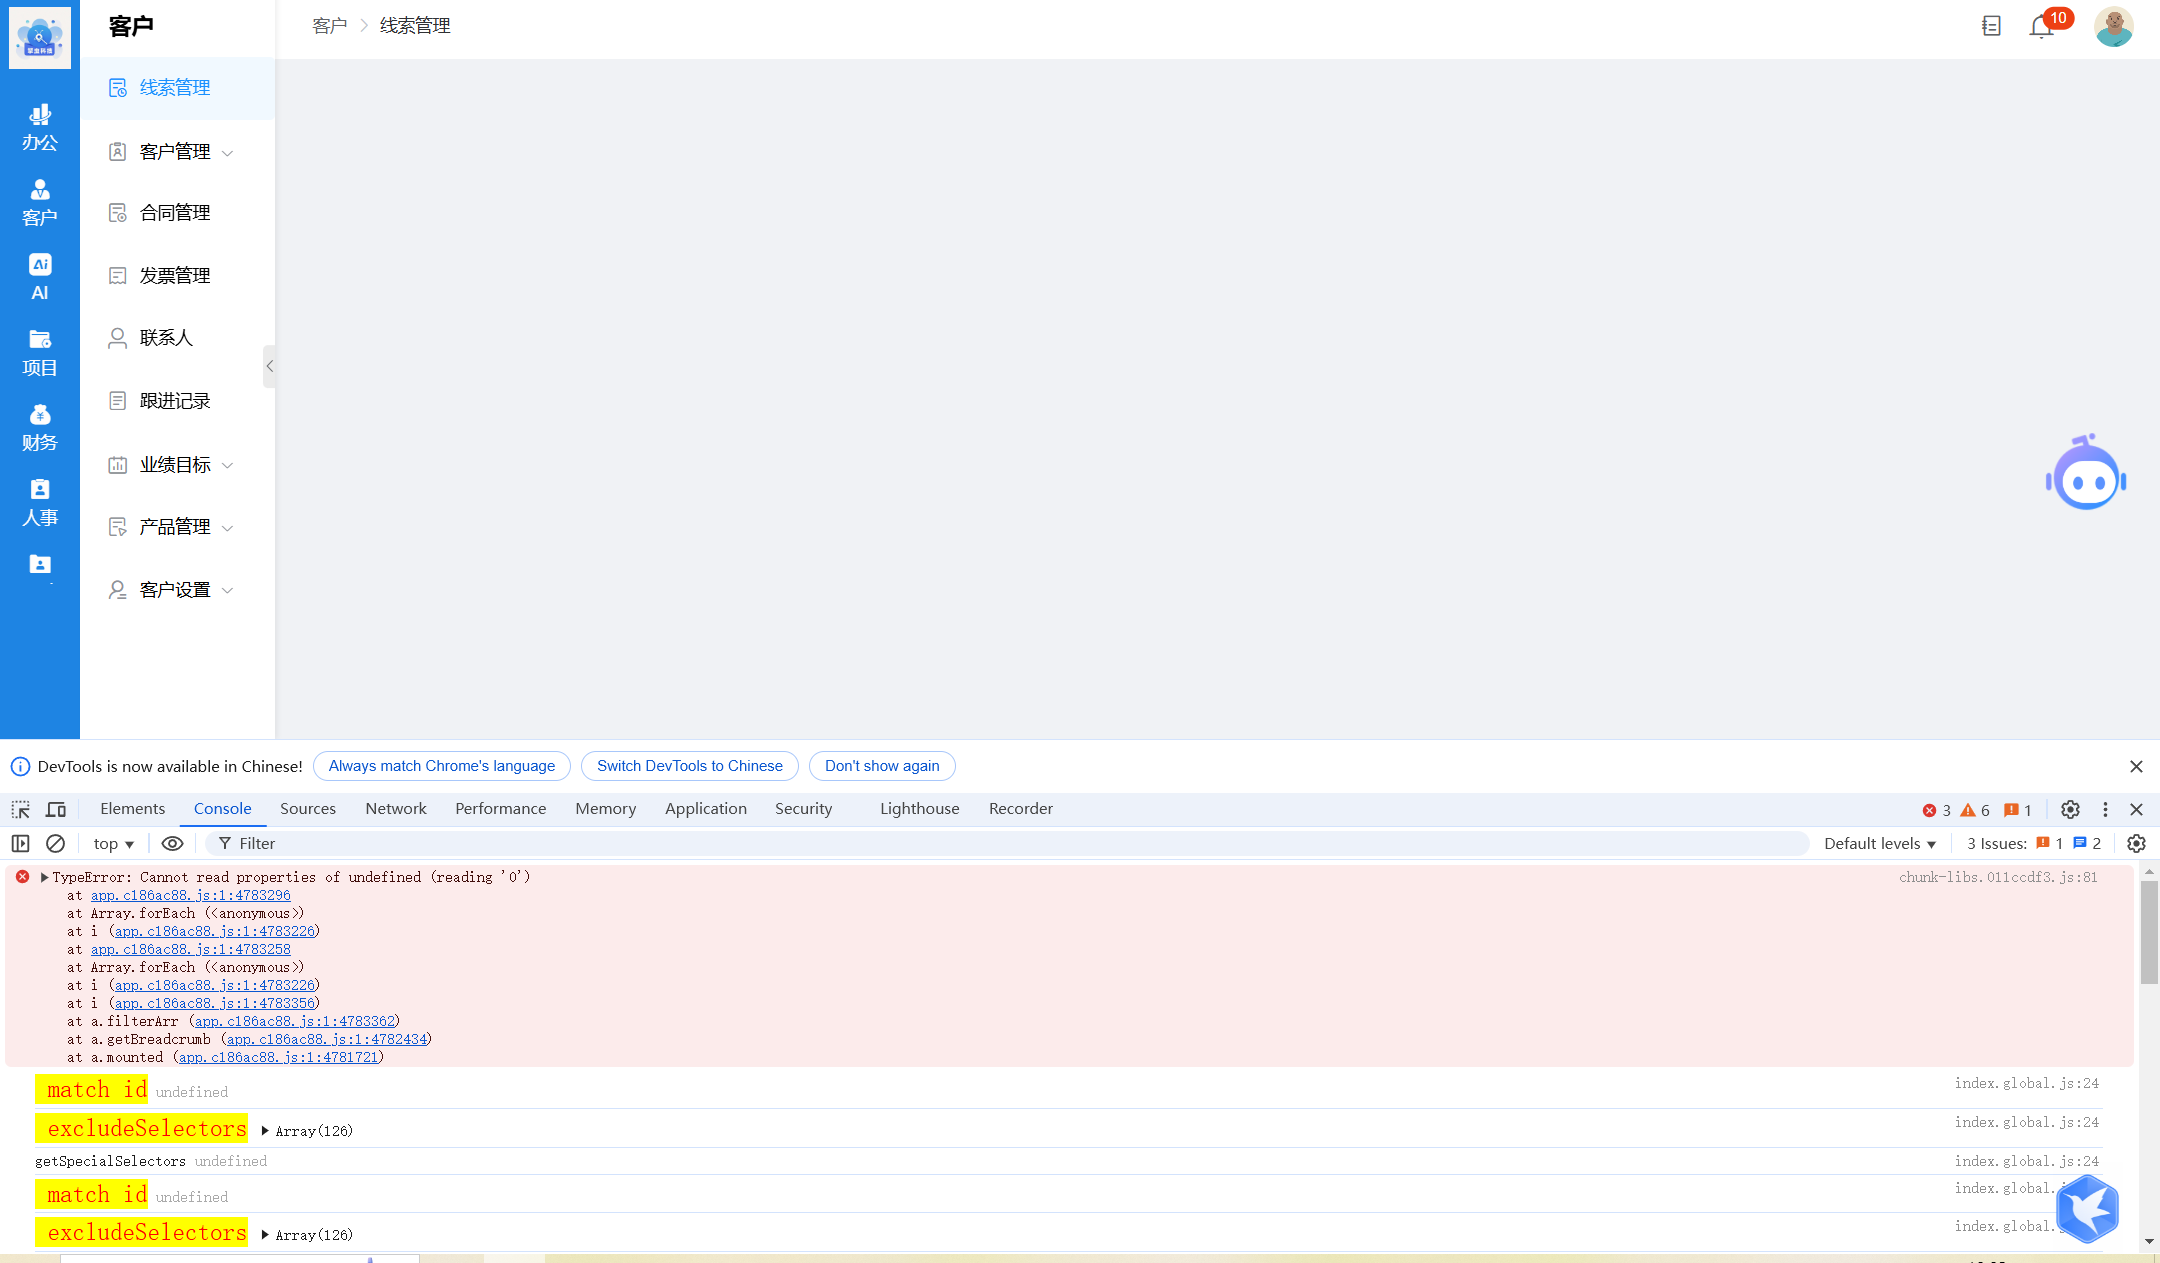Screen dimensions: 2160x1263
Task: Open the AI module in sidebar
Action: tap(40, 276)
